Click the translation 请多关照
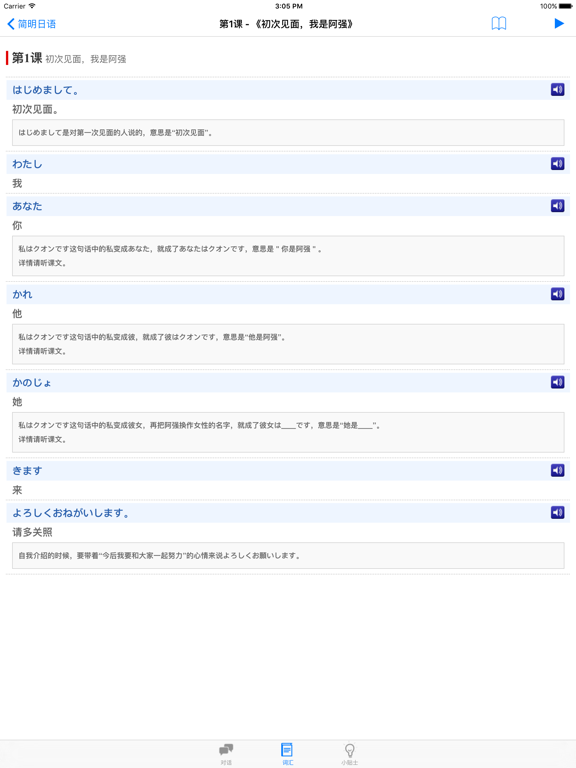This screenshot has height=768, width=576. [32, 532]
